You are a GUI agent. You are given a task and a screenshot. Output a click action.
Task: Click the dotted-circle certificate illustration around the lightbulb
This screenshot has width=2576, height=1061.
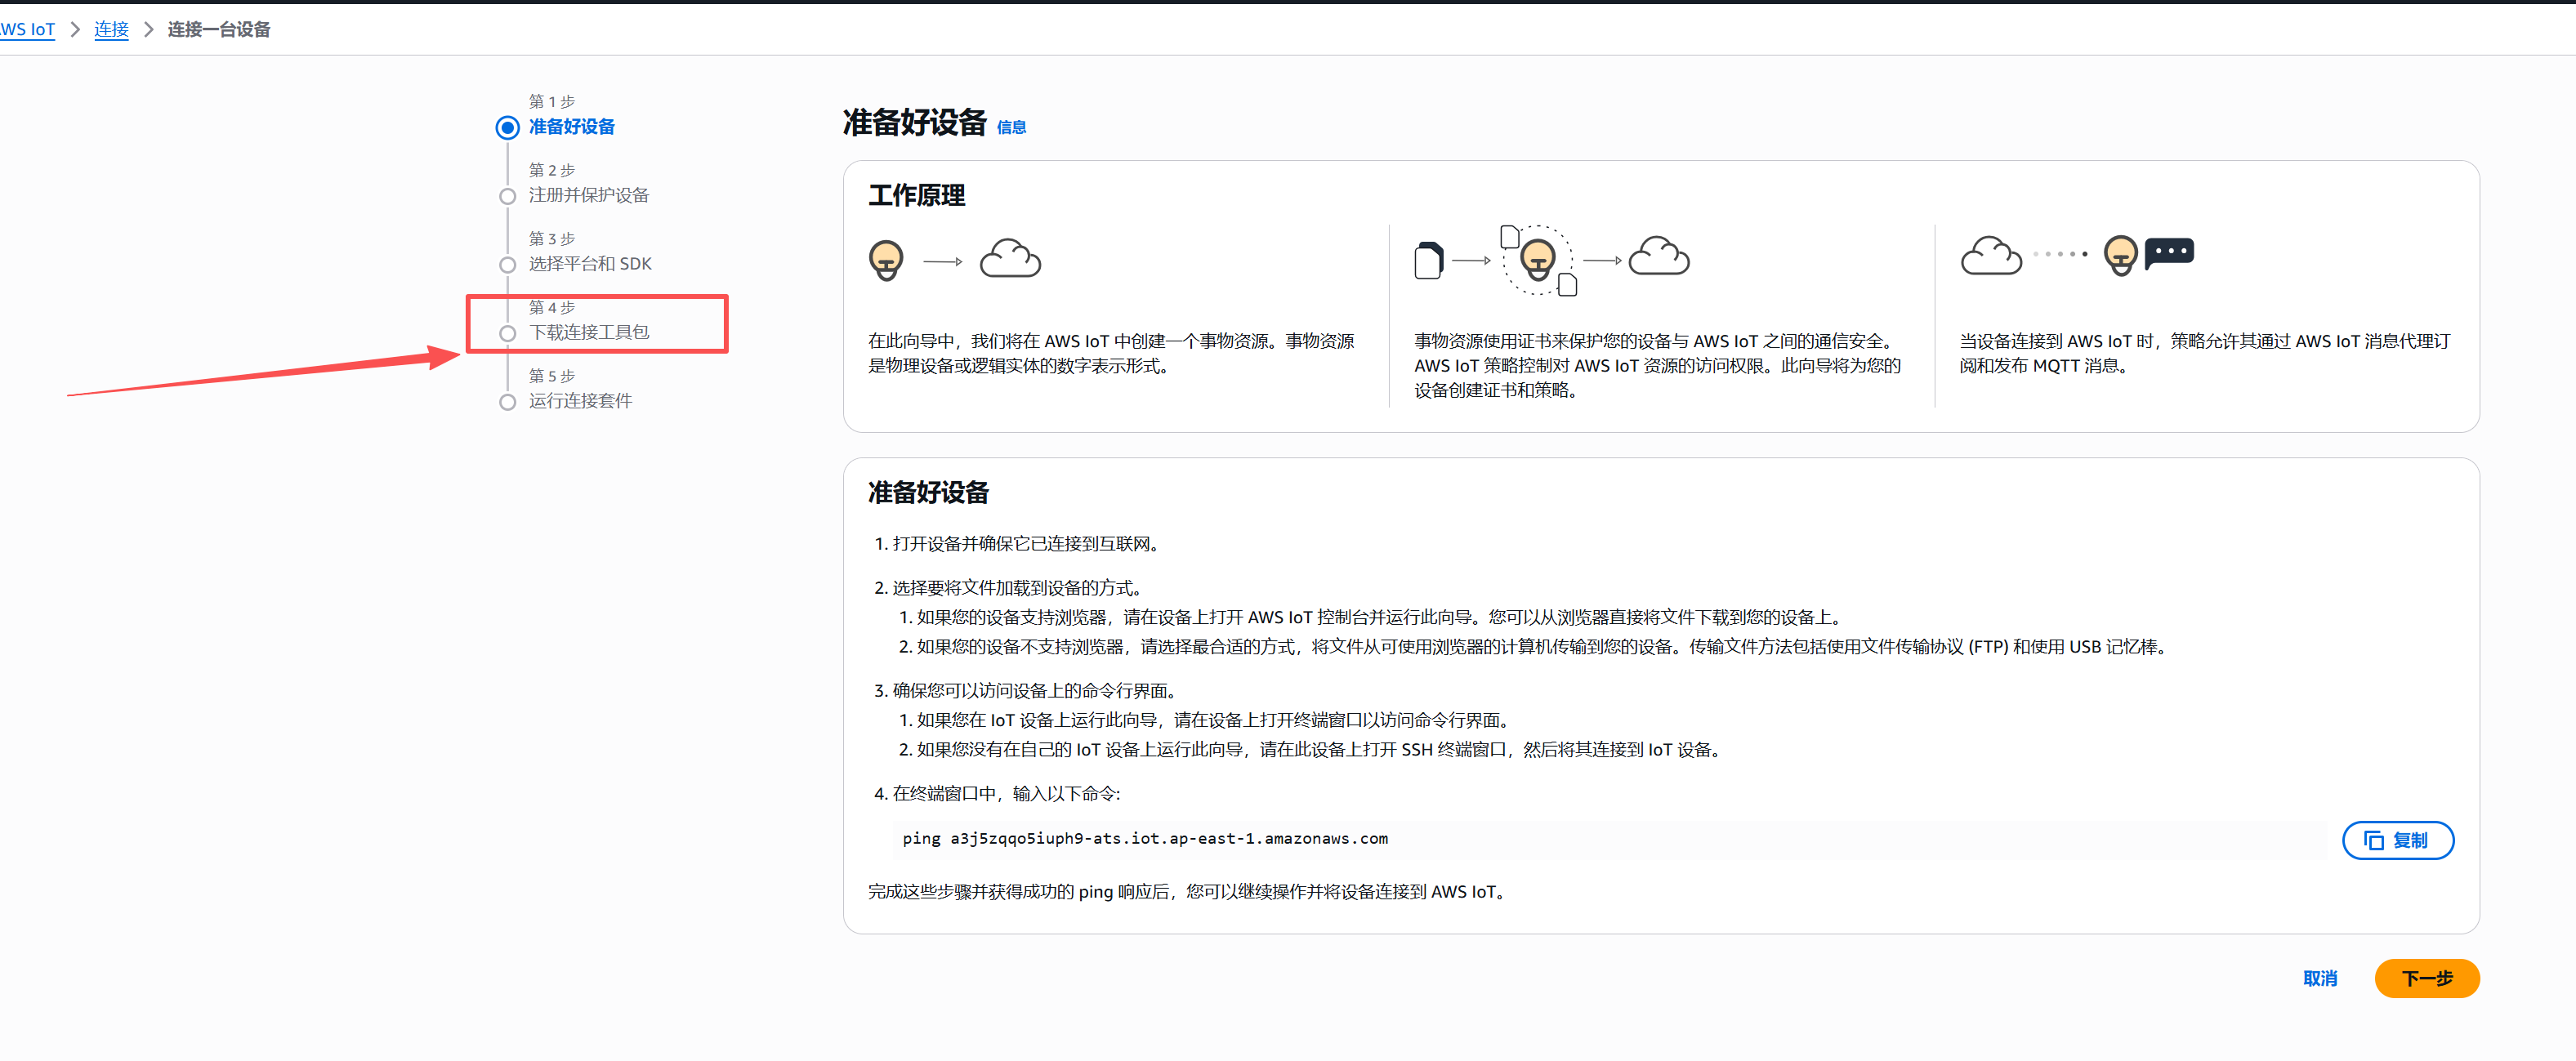click(x=1539, y=262)
